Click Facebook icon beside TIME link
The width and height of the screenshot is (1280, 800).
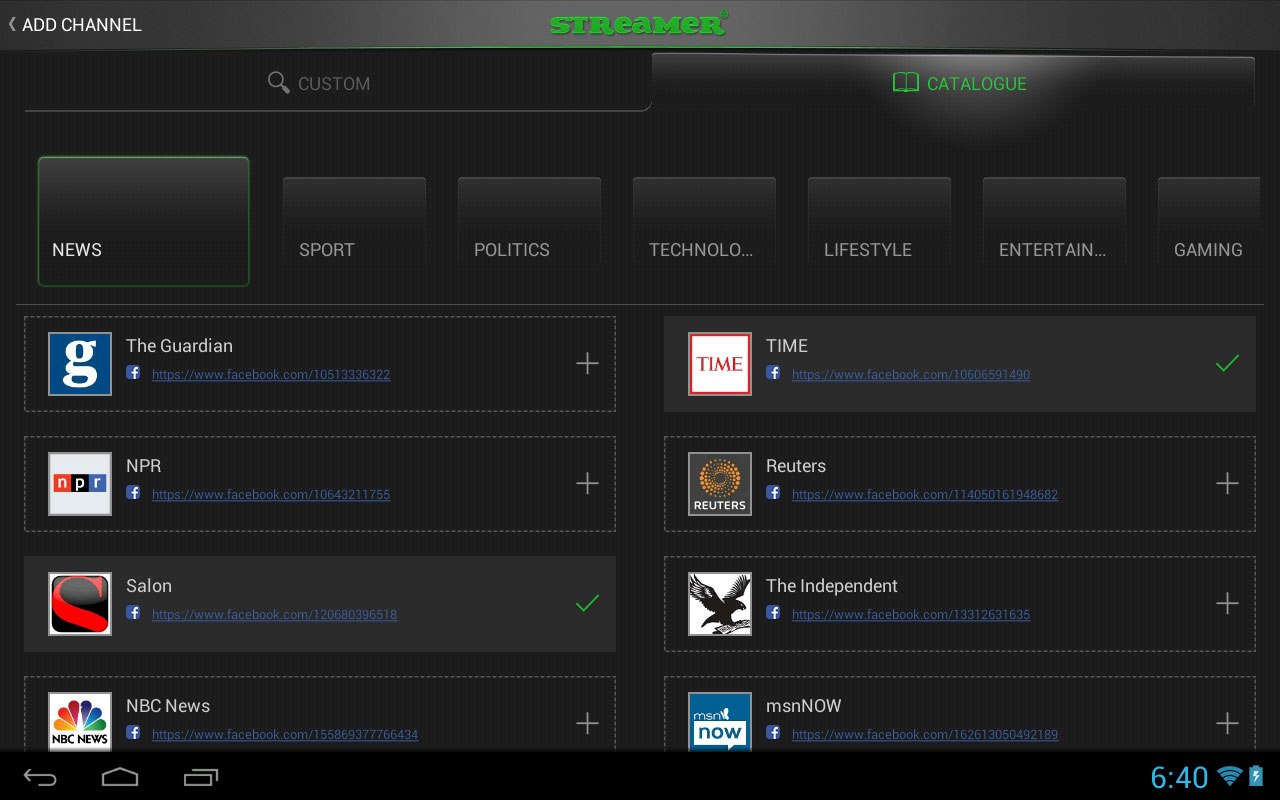[773, 373]
